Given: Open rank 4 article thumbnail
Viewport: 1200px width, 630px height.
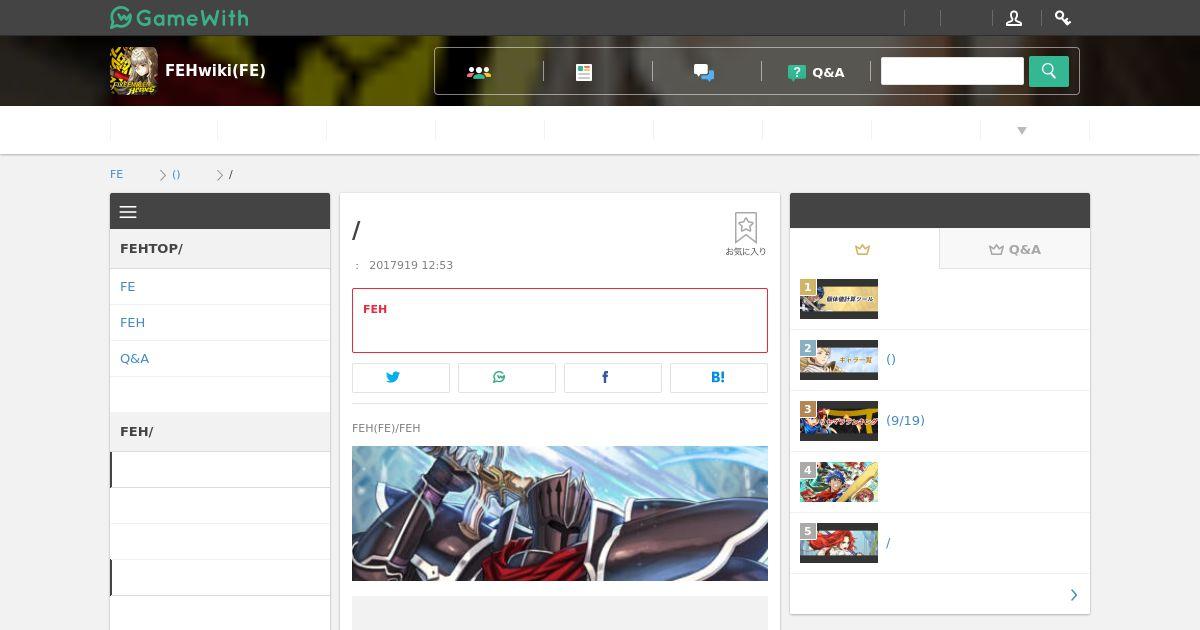Looking at the screenshot, I should [x=839, y=482].
